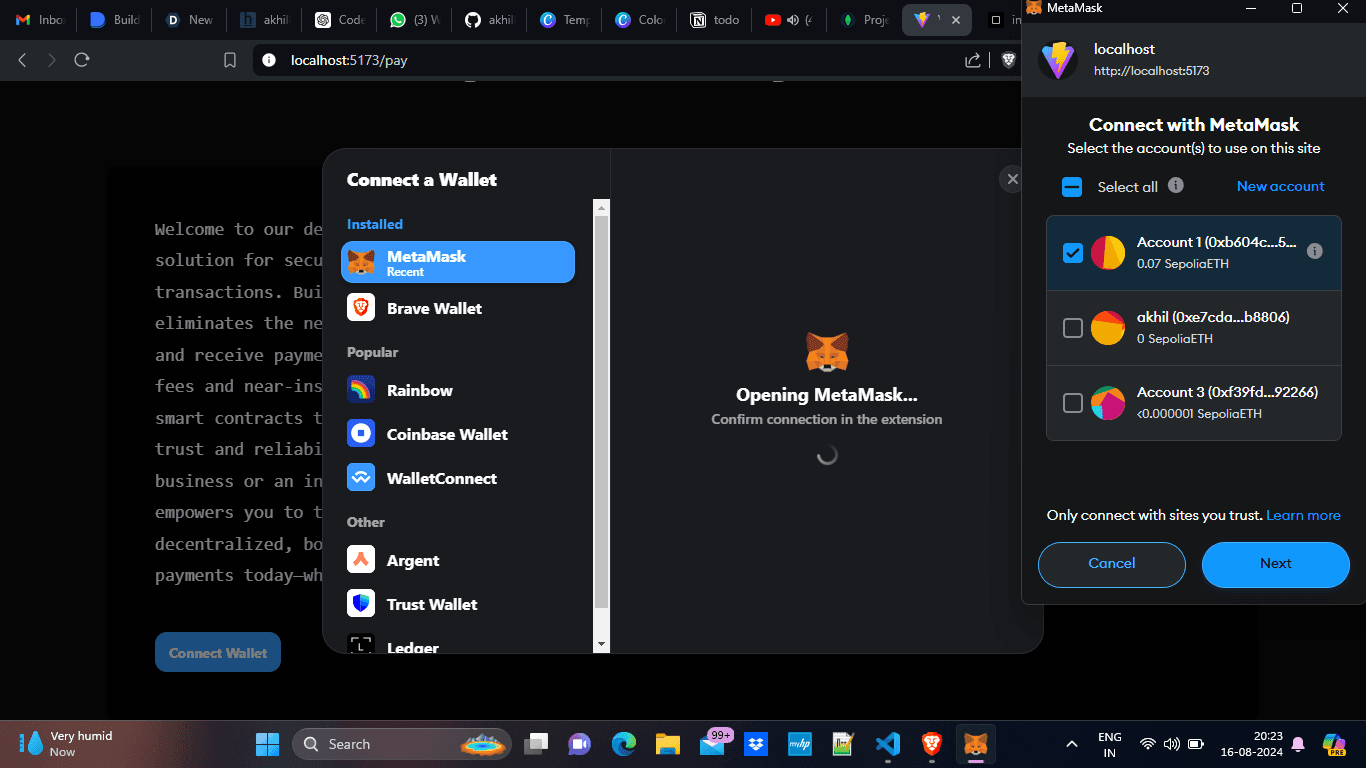Pick Trust Wallet from the list
This screenshot has width=1366, height=768.
pyautogui.click(x=458, y=604)
